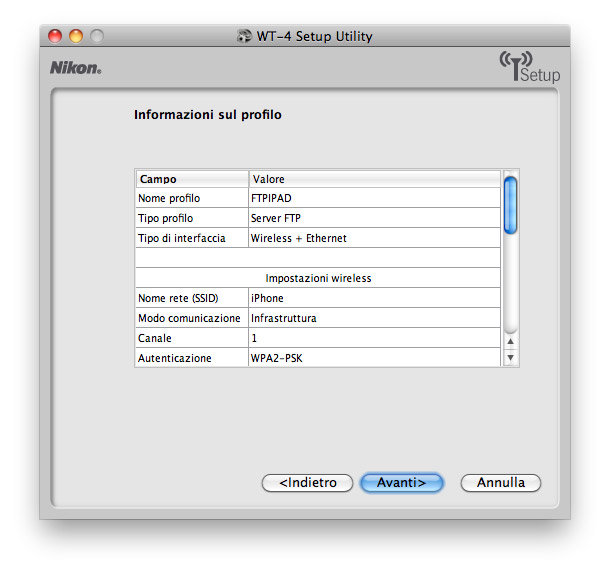Click the scroll up arrow
The width and height of the screenshot is (610, 574).
(510, 341)
